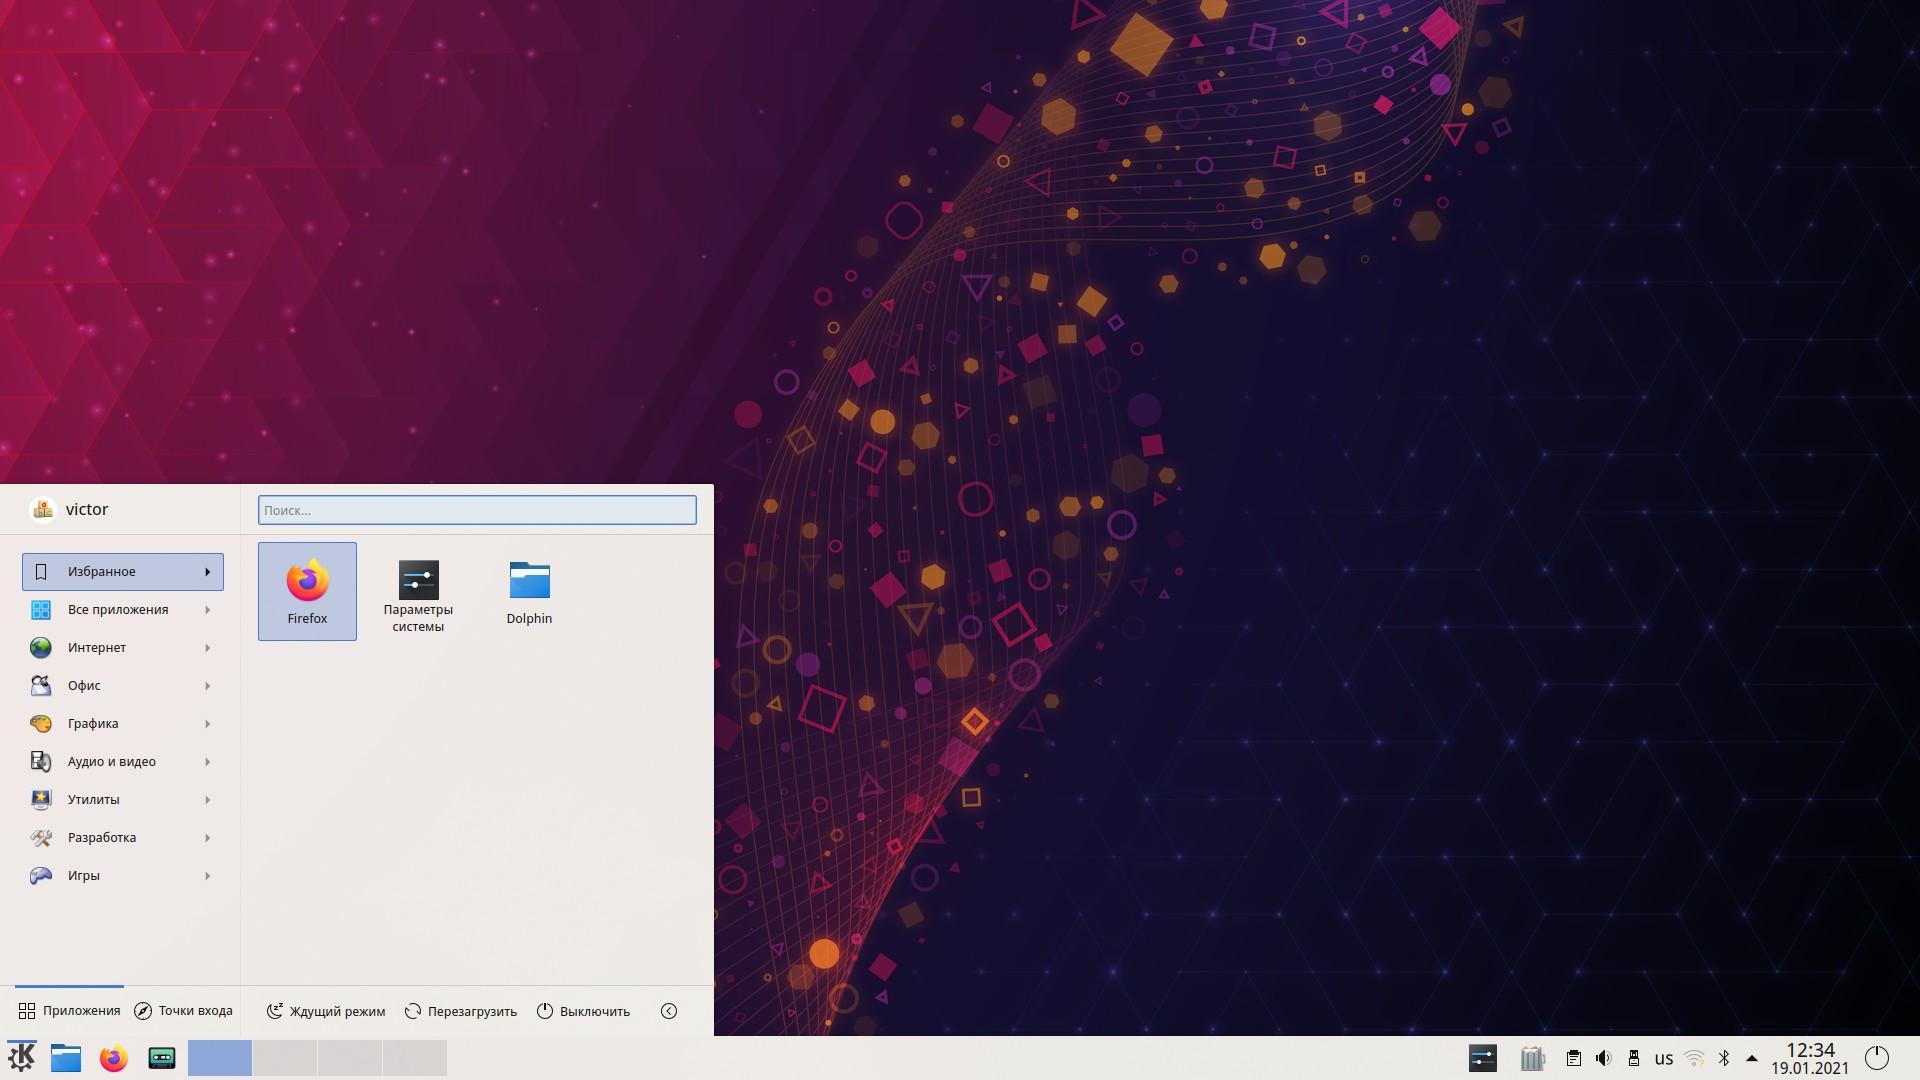Switch keyboard layout via 'us' indicator
Screen dimensions: 1920x1080
pos(1663,1058)
